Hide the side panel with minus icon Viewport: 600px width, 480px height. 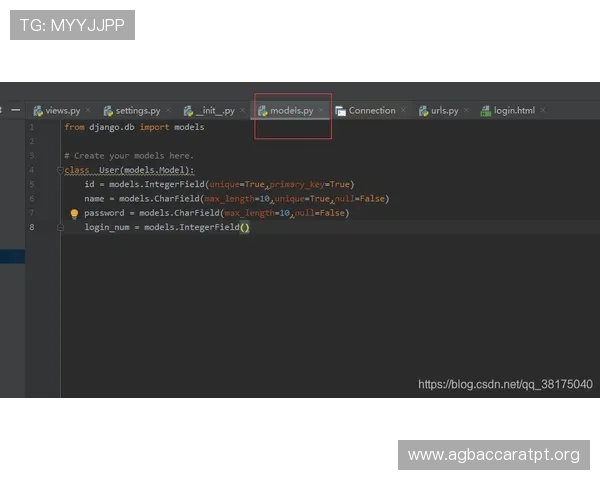(x=16, y=110)
